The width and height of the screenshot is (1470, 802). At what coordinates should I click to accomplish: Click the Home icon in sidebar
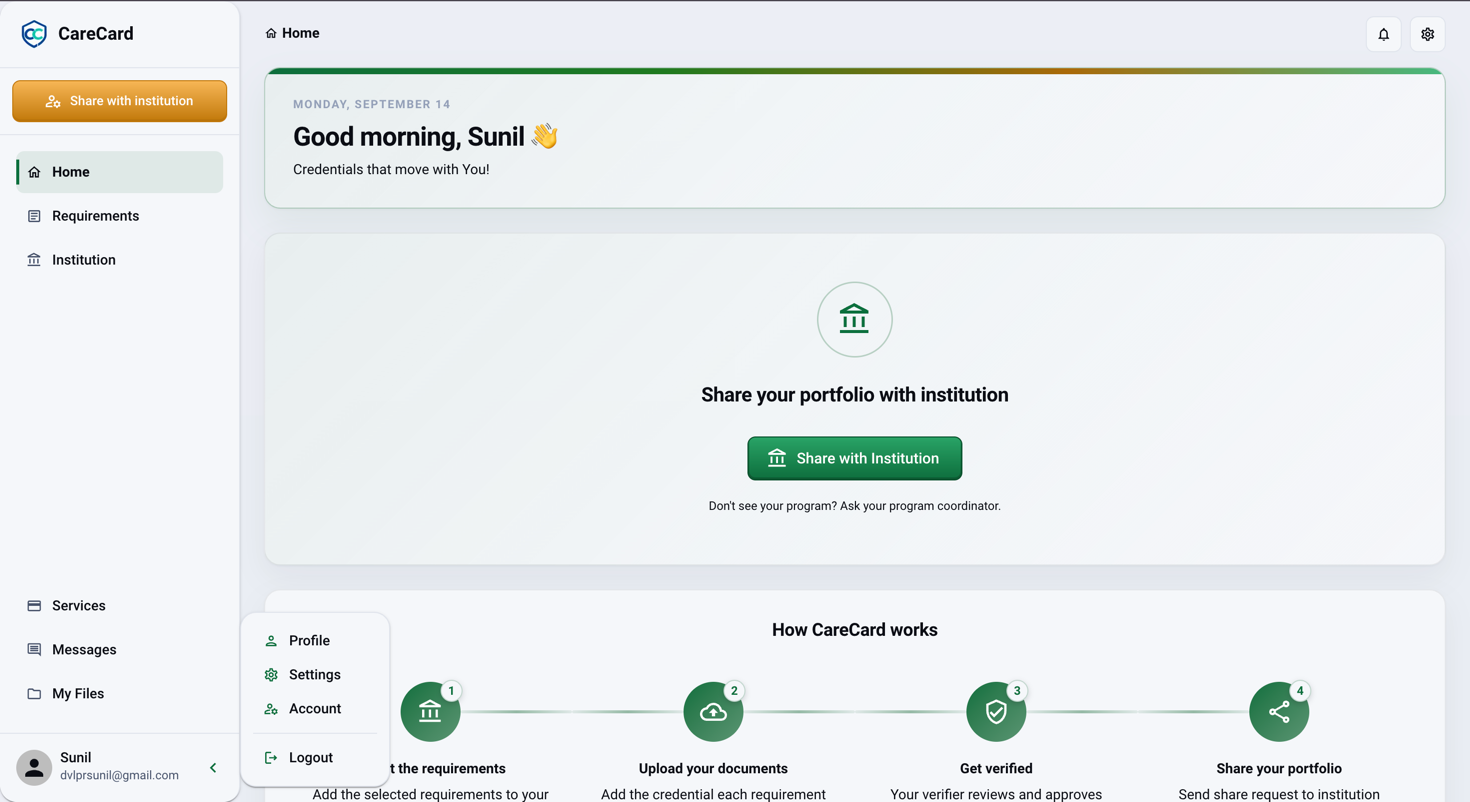(34, 172)
